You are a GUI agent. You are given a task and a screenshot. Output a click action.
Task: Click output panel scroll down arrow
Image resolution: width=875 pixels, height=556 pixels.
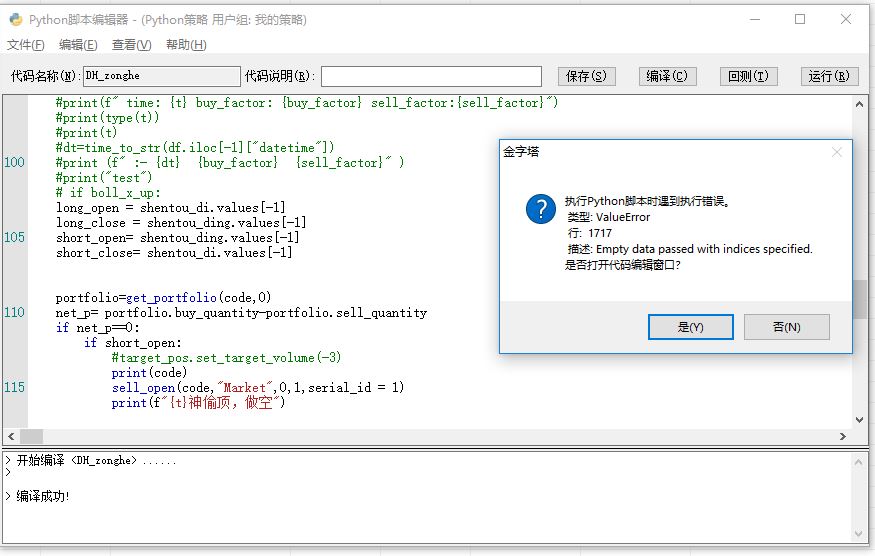pos(858,535)
